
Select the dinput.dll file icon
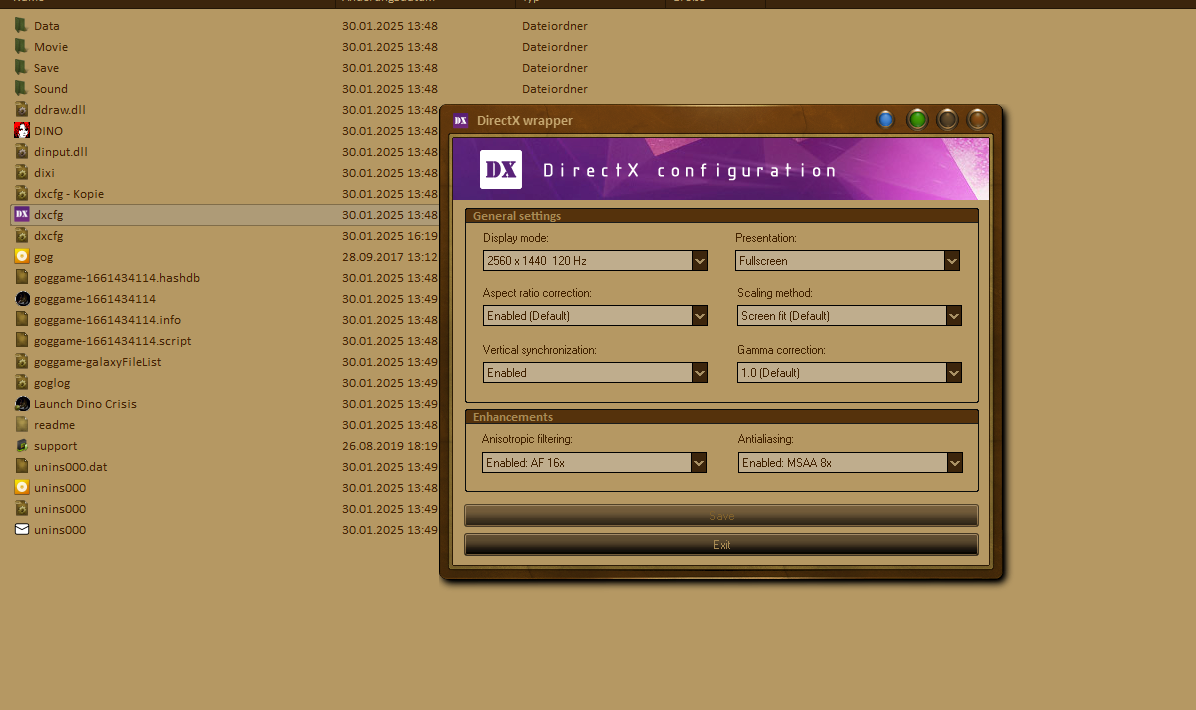tap(21, 151)
